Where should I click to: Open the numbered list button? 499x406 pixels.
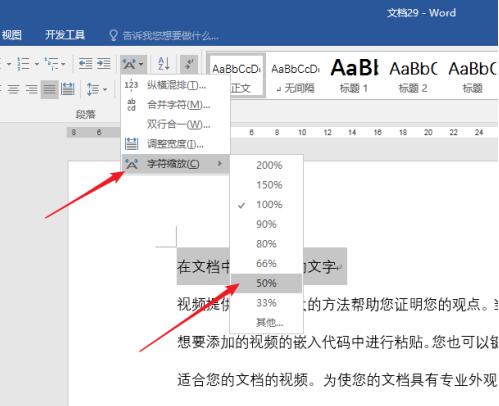[x=24, y=63]
